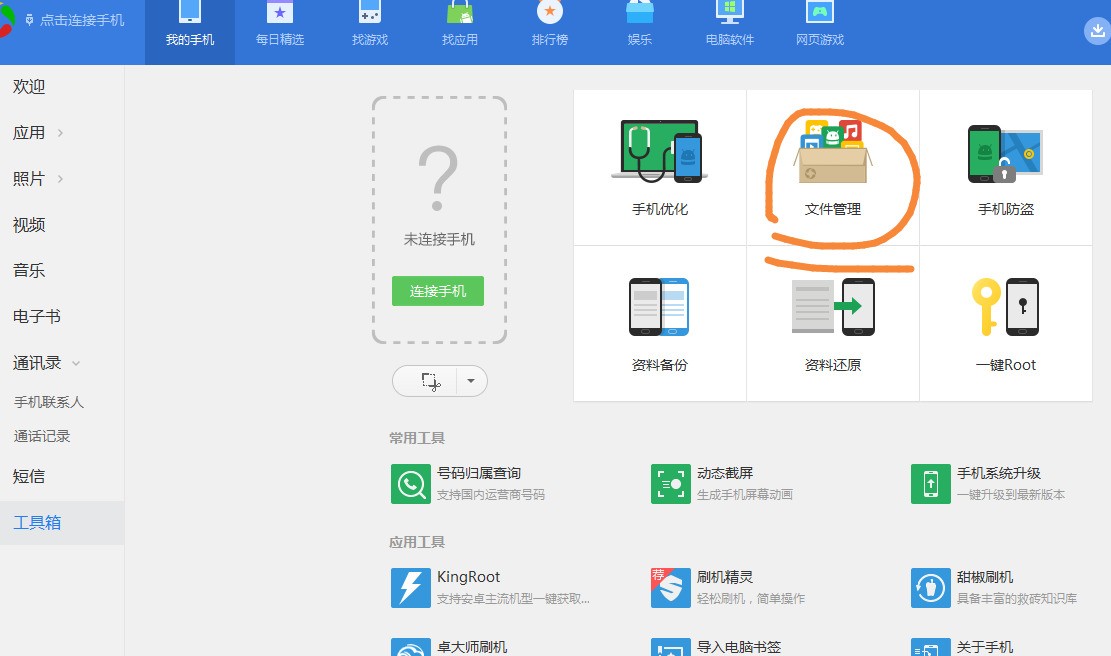
Task: Click the green 连接手机 button
Action: click(438, 291)
